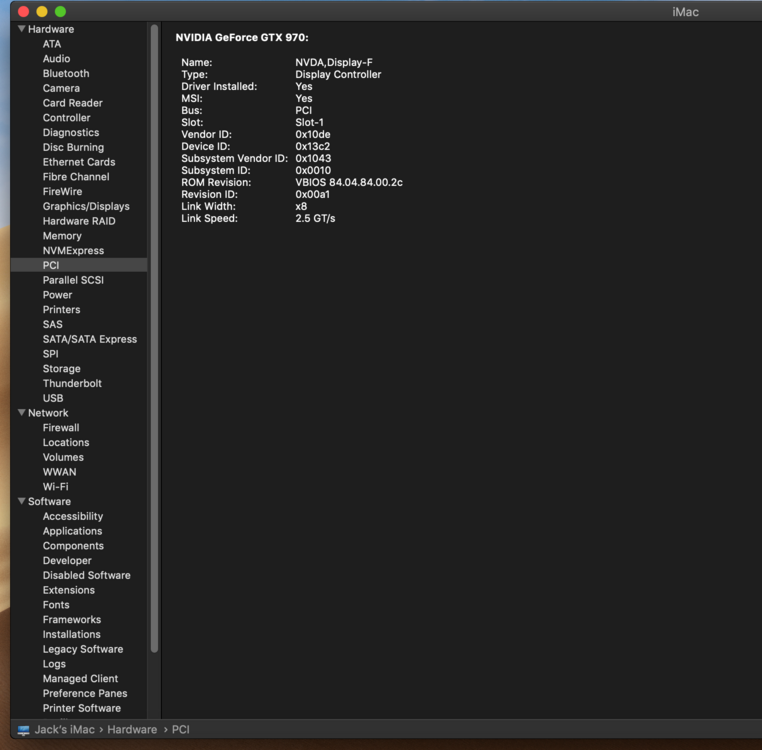Select Bluetooth in the Hardware section
Image resolution: width=762 pixels, height=750 pixels.
[x=66, y=74]
